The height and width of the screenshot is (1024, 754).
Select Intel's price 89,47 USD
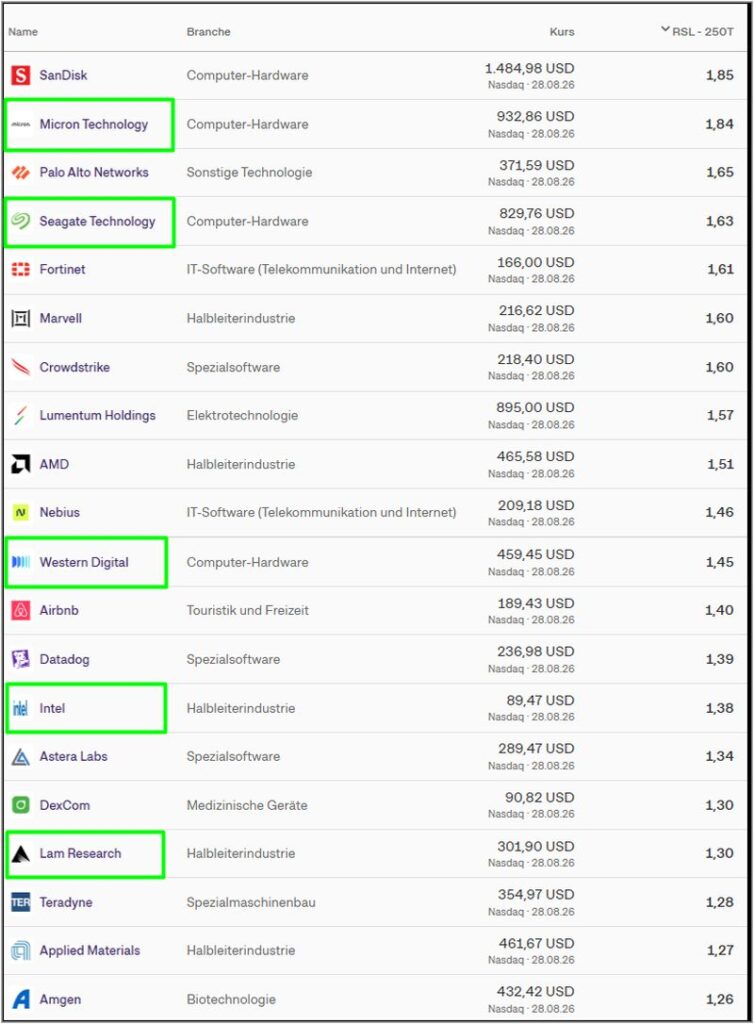click(541, 701)
